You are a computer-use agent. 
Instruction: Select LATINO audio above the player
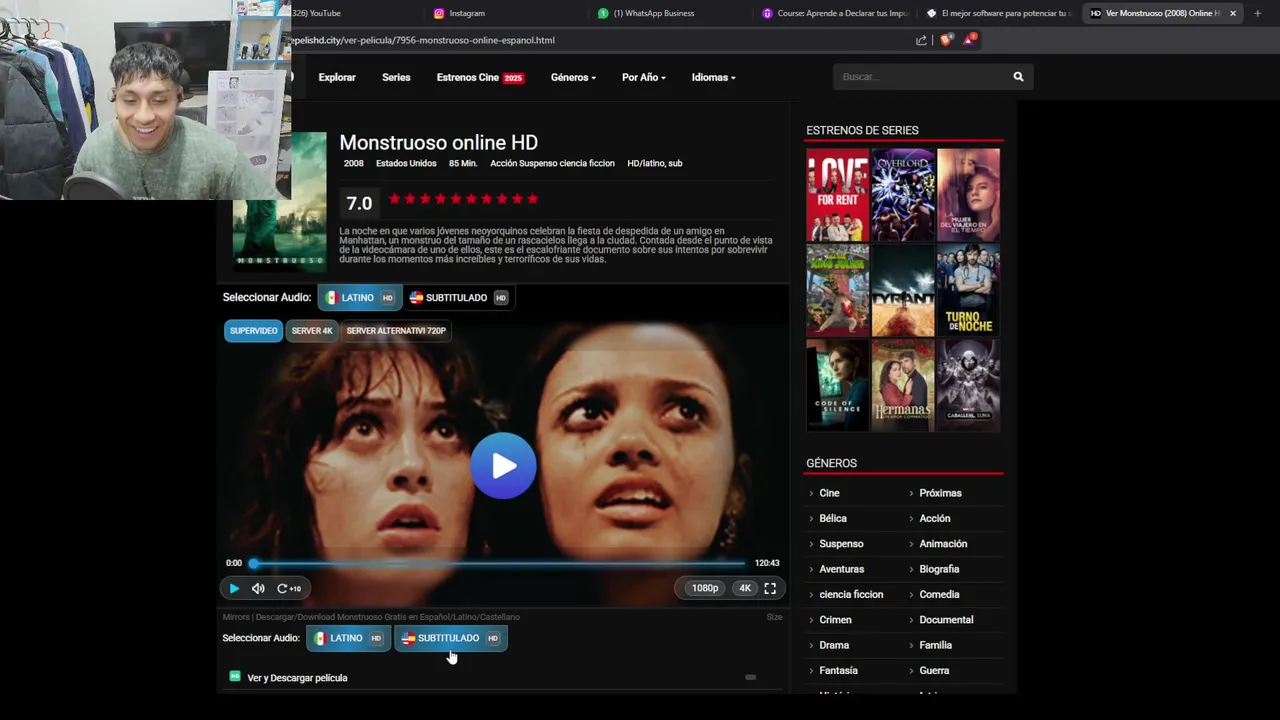tap(359, 297)
